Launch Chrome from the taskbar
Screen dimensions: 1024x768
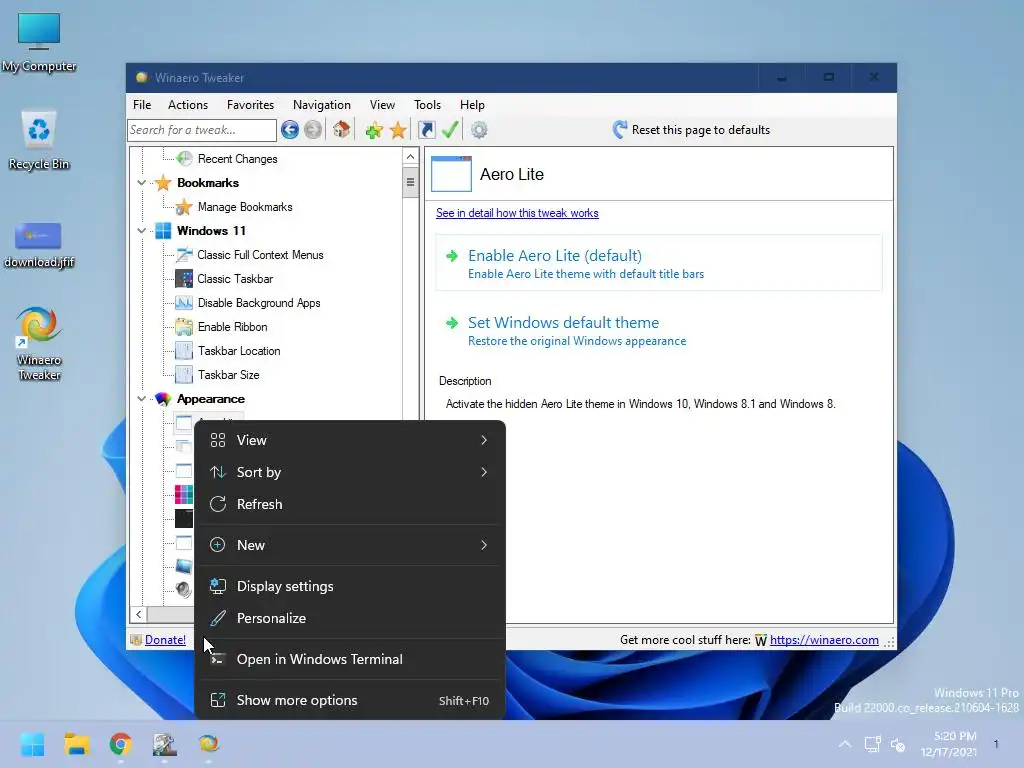tap(121, 744)
